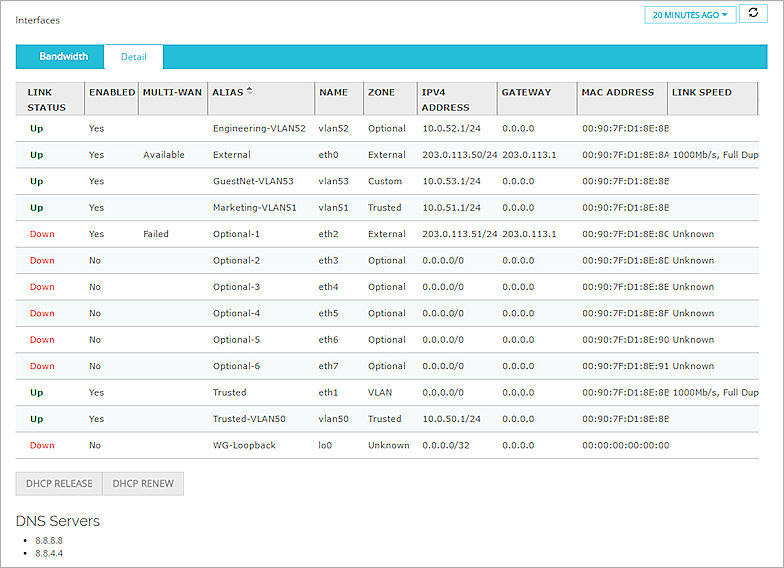Click DNS server 8.8.8.8
784x568 pixels.
coord(49,540)
